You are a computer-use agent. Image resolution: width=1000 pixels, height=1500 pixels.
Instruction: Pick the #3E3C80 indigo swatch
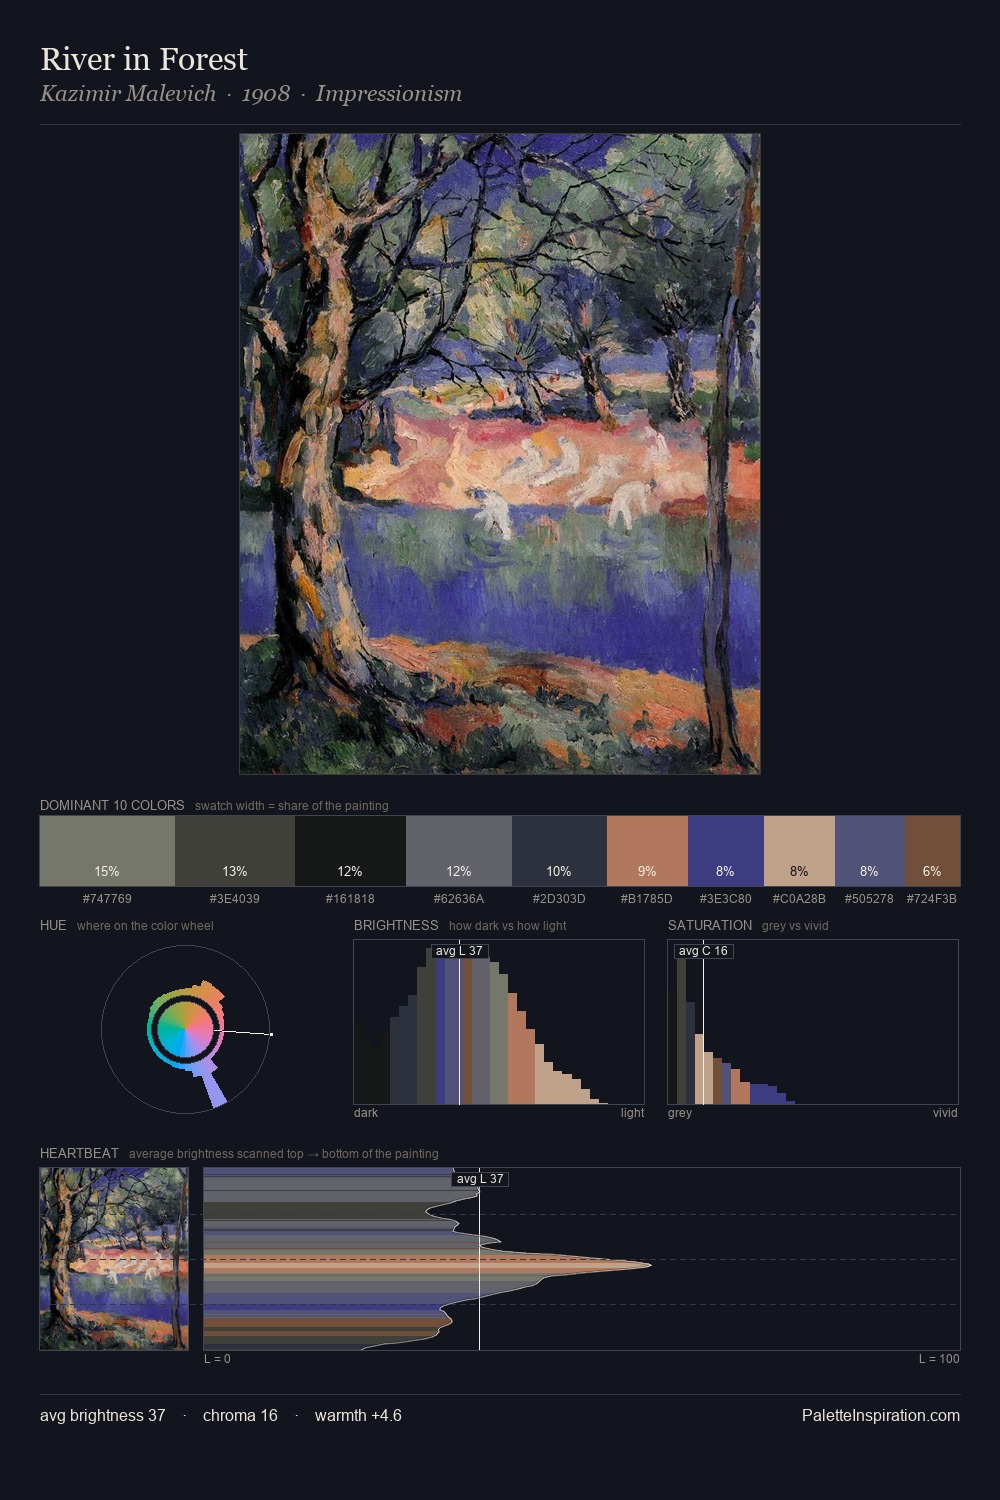726,851
